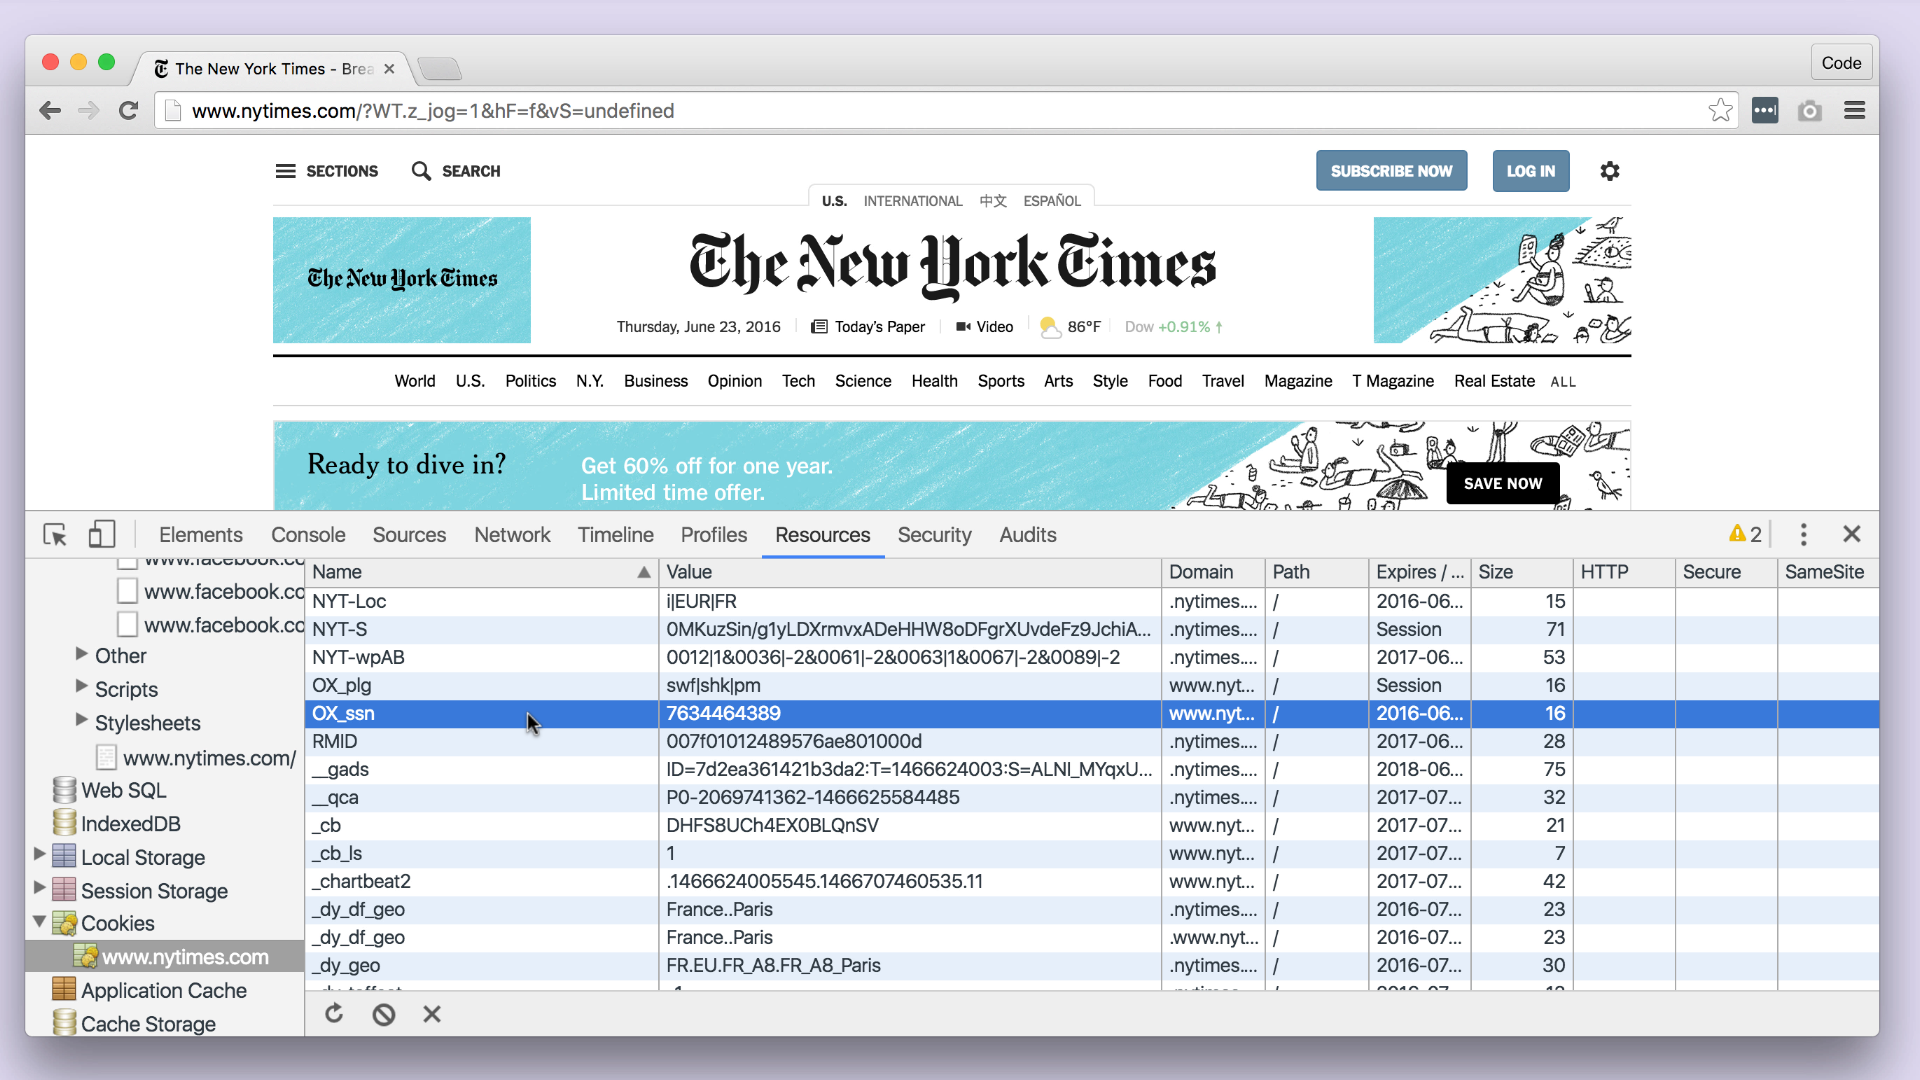Click the block cookie icon
The height and width of the screenshot is (1080, 1920).
point(384,1014)
